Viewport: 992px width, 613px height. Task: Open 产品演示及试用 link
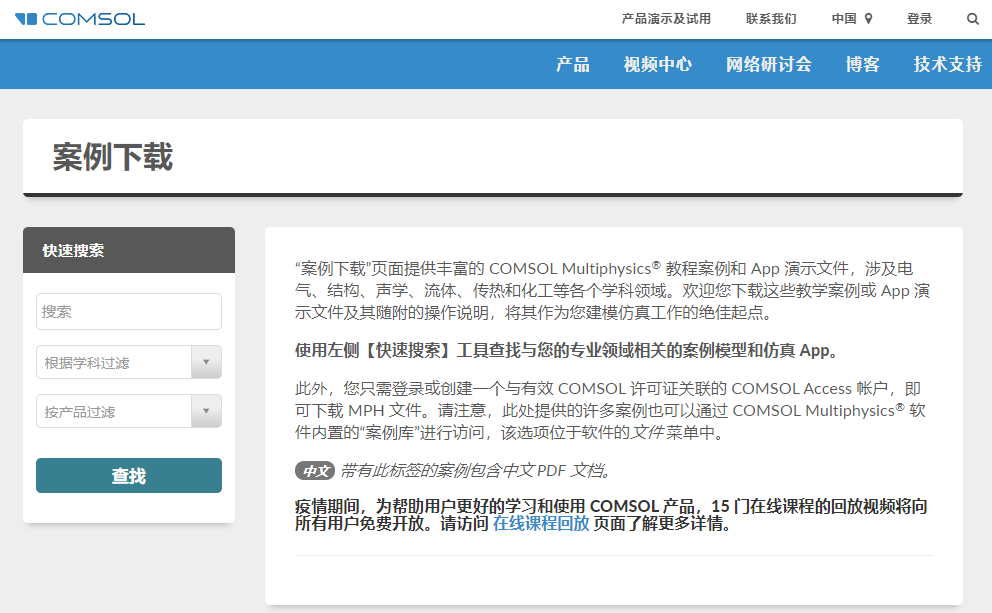pyautogui.click(x=666, y=19)
